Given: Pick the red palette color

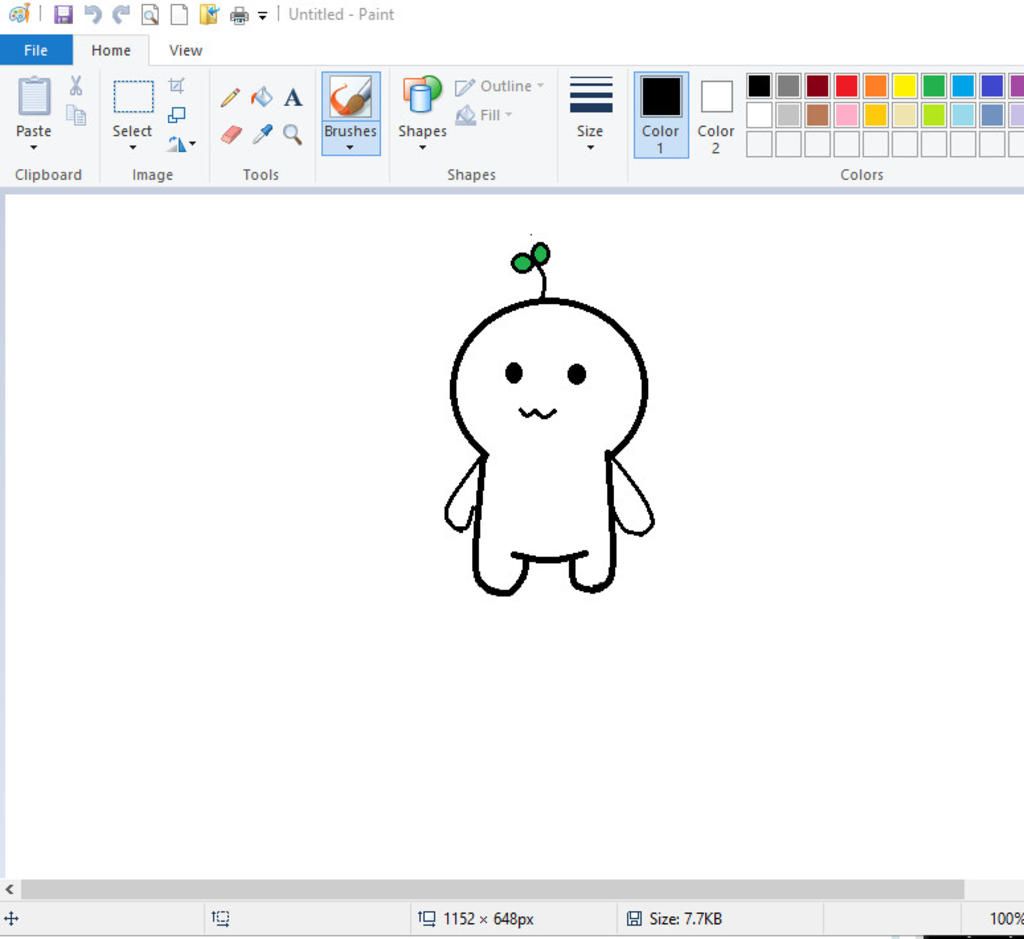Looking at the screenshot, I should coord(847,86).
